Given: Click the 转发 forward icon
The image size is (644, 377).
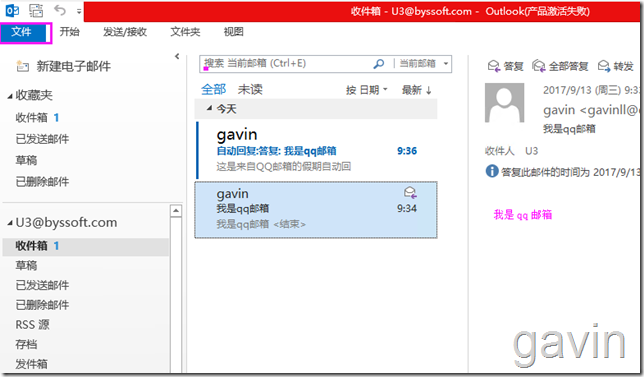Looking at the screenshot, I should 604,66.
